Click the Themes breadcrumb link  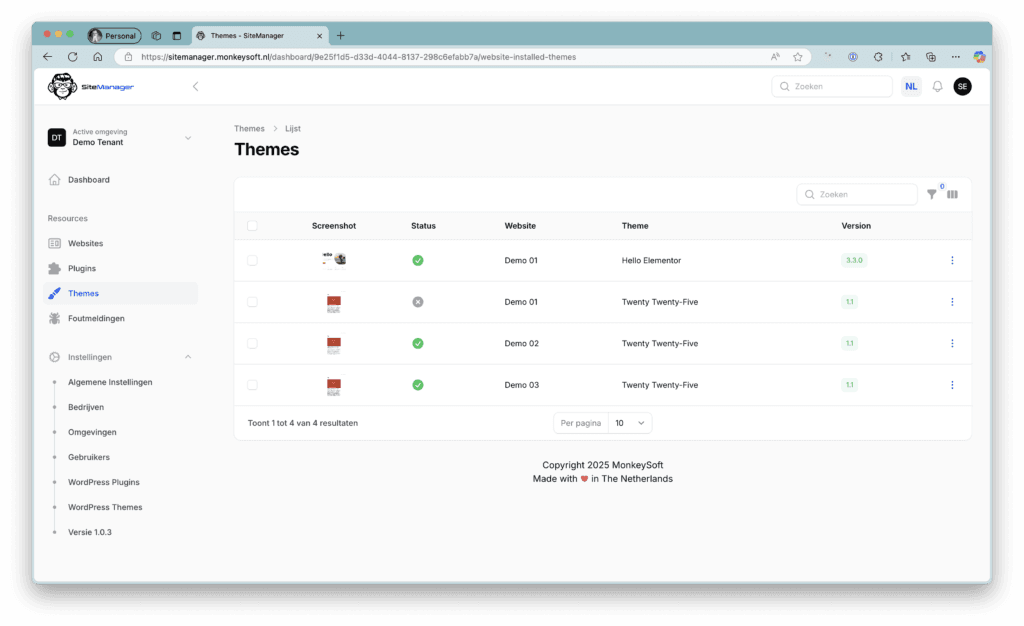tap(249, 129)
